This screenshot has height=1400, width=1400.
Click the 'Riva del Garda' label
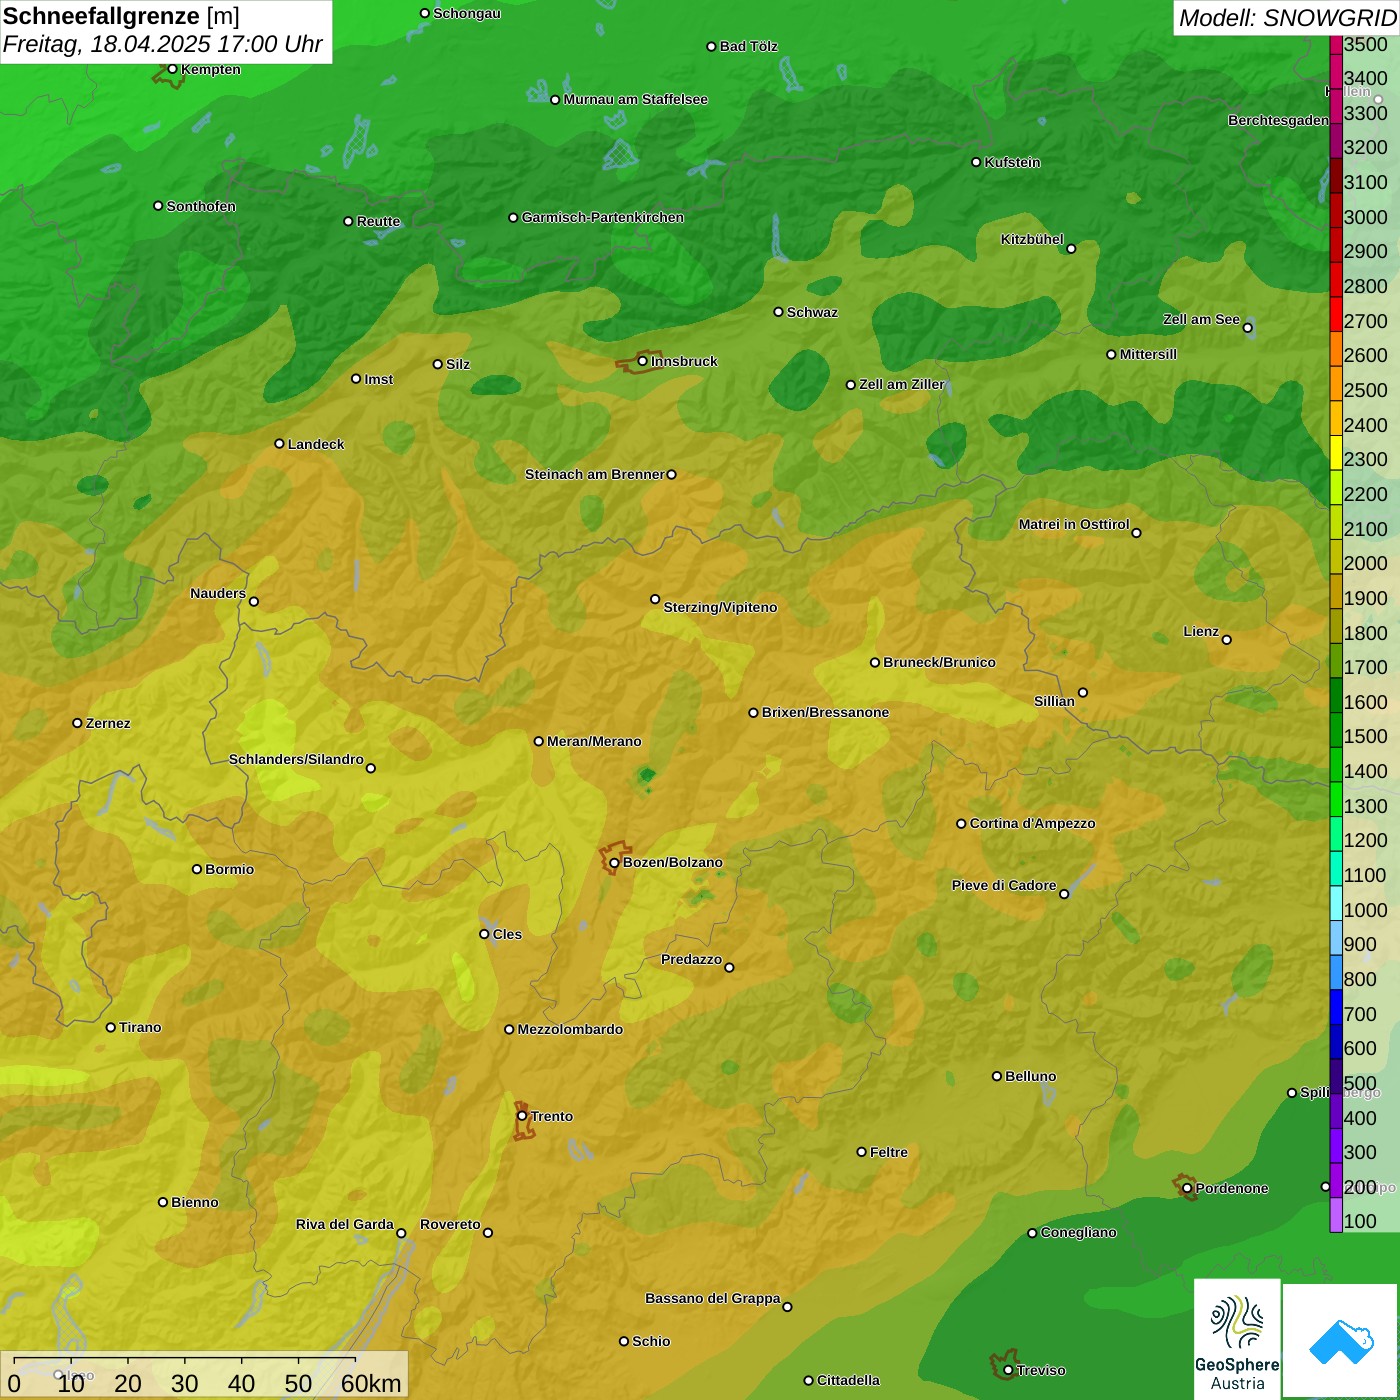pyautogui.click(x=345, y=1224)
